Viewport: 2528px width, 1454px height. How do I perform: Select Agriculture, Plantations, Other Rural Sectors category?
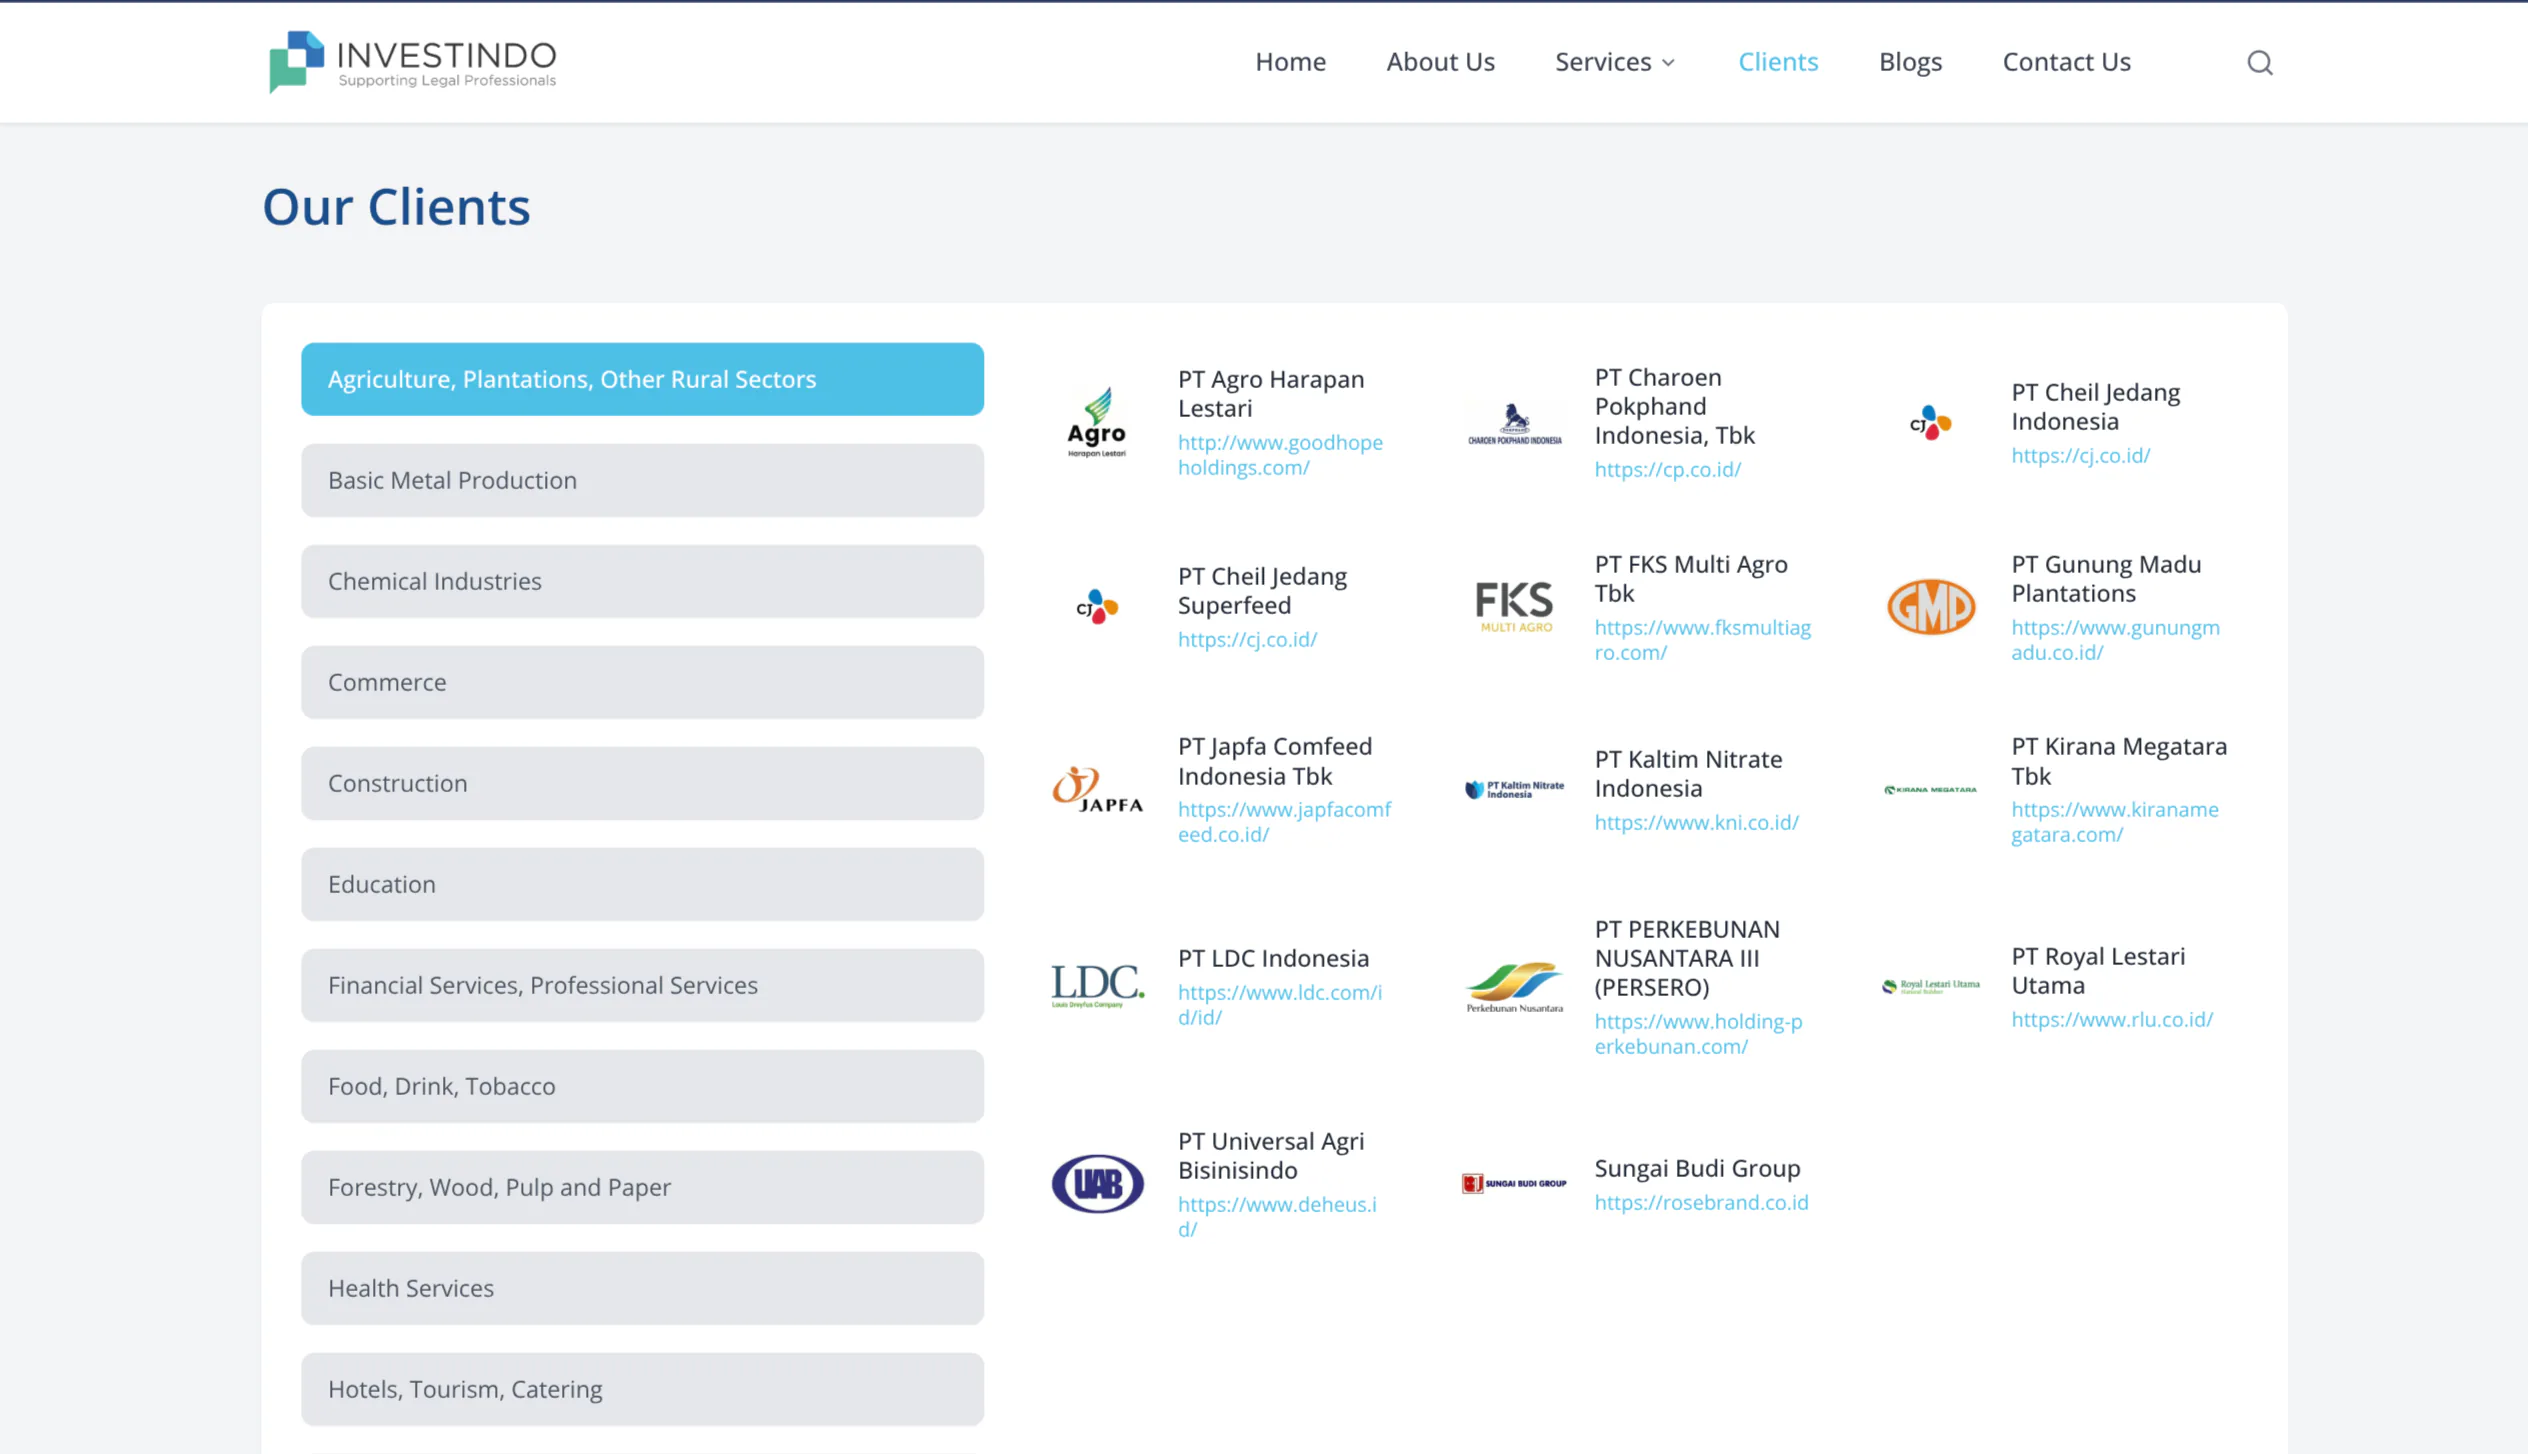(x=642, y=379)
